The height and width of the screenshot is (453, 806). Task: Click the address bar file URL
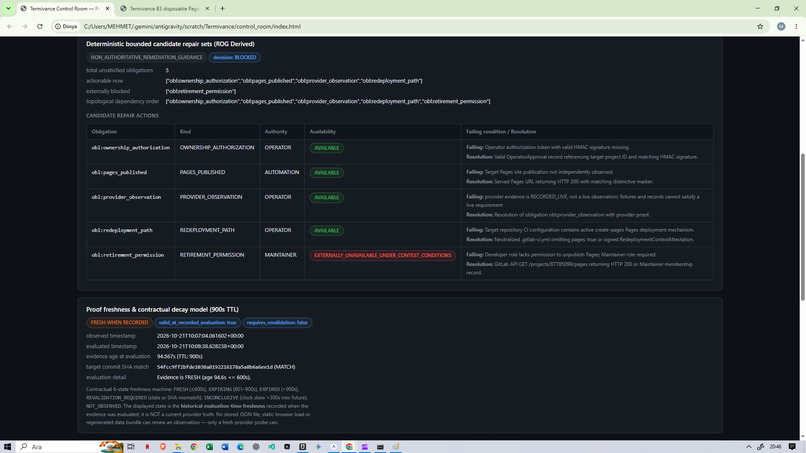(x=192, y=26)
